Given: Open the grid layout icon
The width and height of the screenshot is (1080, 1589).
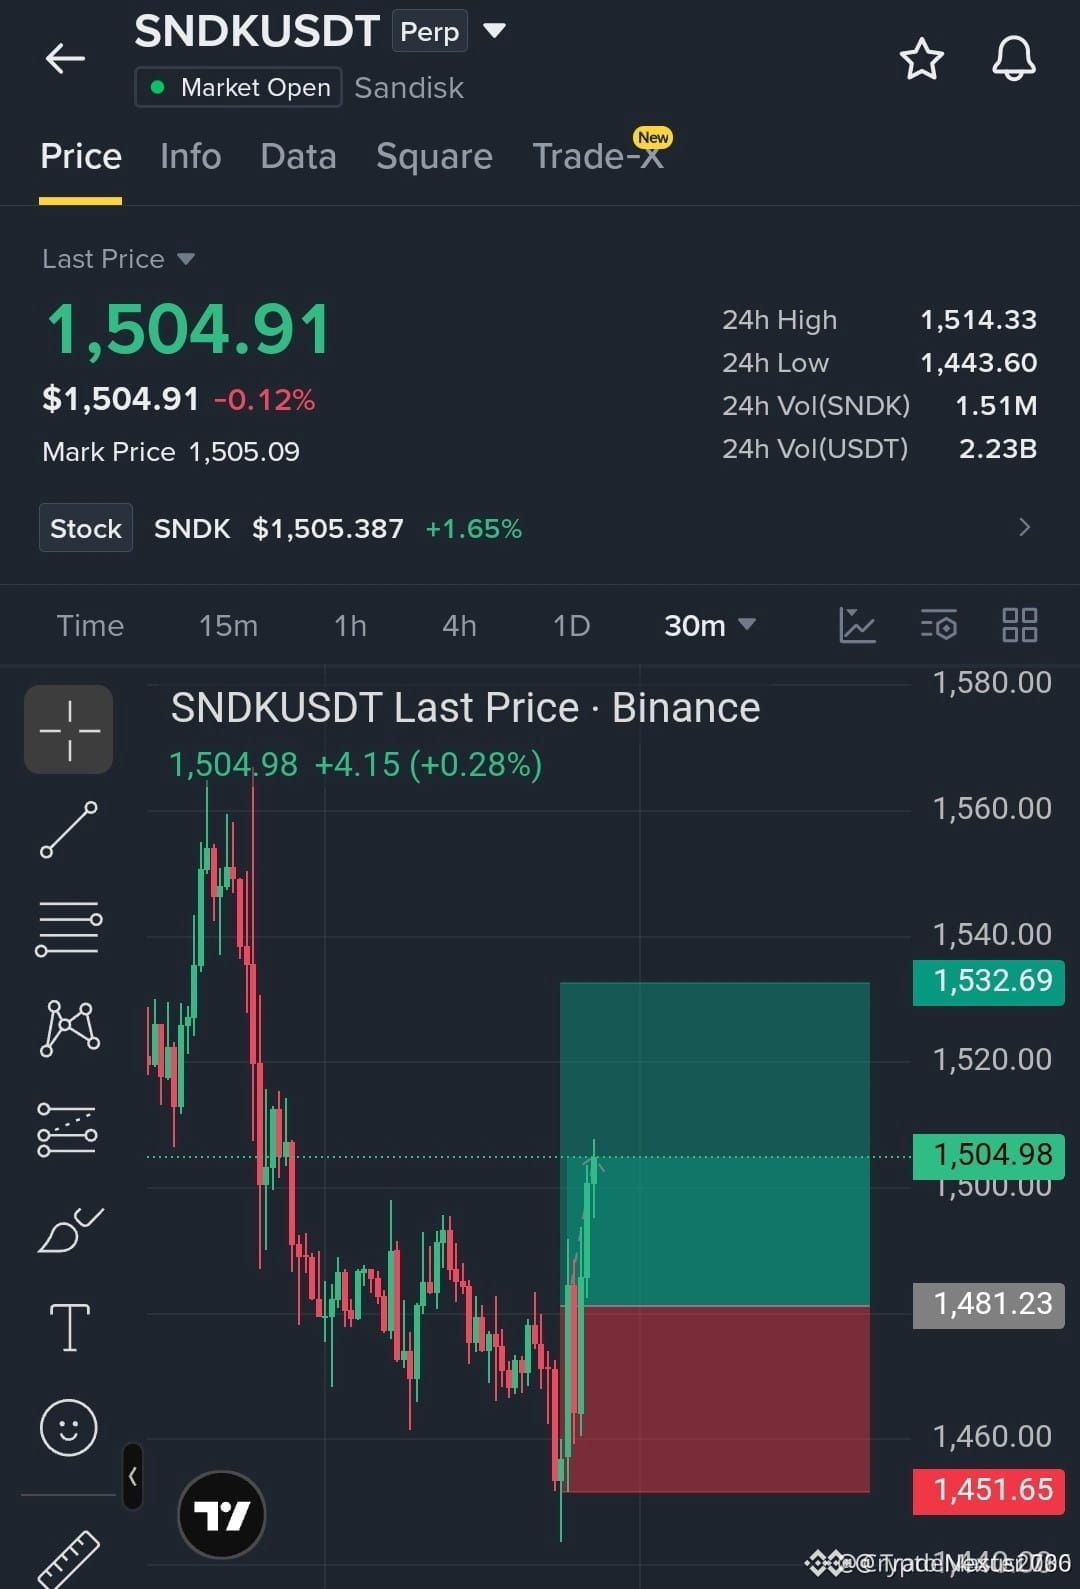Looking at the screenshot, I should click(1019, 626).
